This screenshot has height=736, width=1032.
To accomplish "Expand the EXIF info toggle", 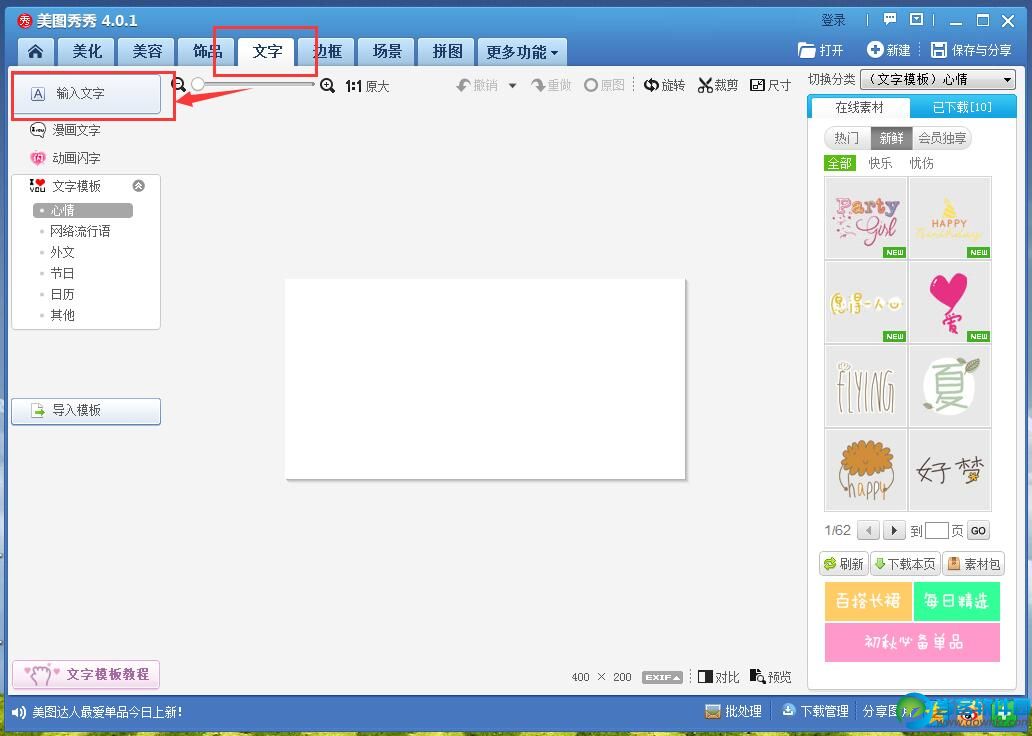I will (x=662, y=677).
